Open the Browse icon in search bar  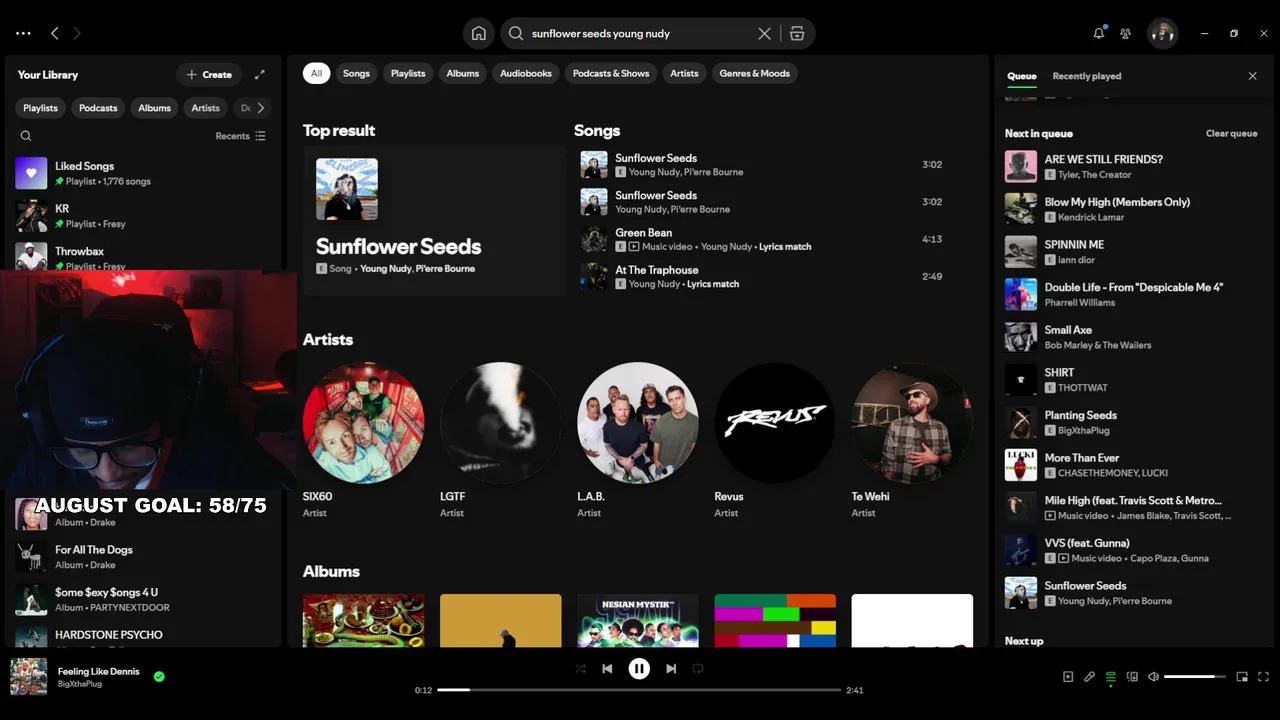click(x=797, y=33)
